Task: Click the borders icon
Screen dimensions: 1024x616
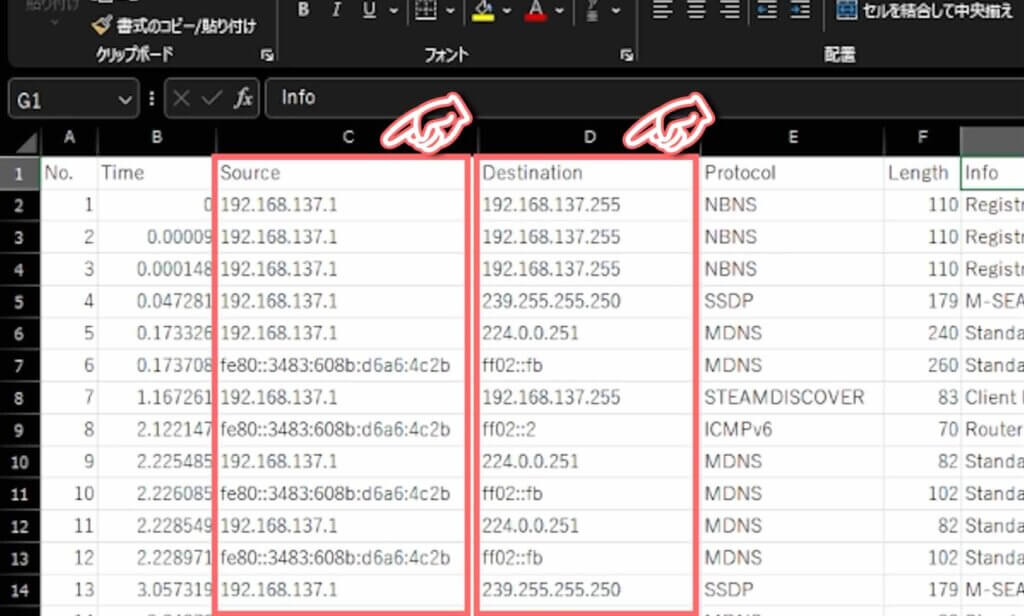Action: (426, 11)
